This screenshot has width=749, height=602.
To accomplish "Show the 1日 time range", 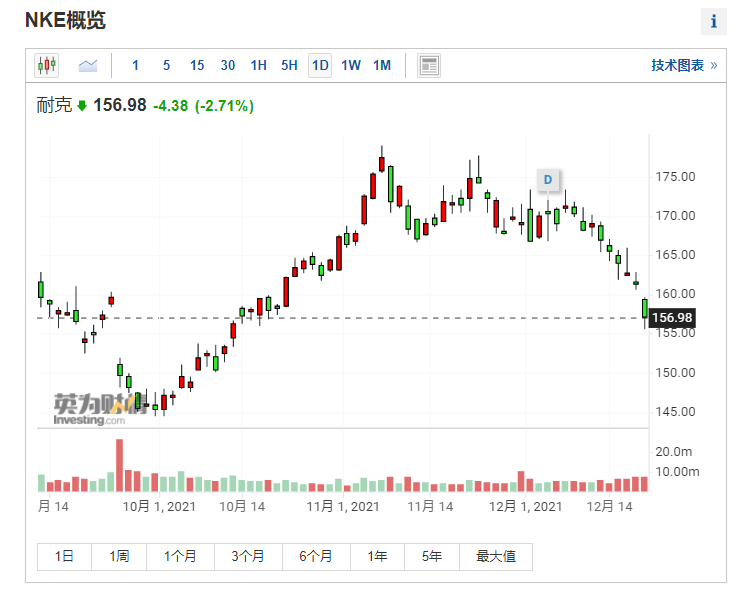I will point(64,557).
